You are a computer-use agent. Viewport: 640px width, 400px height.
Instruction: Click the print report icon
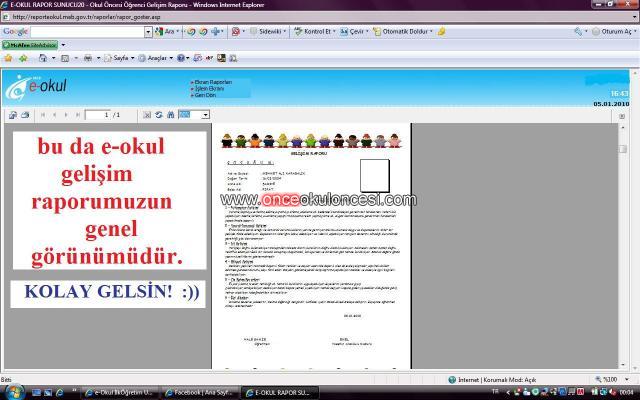(x=25, y=116)
